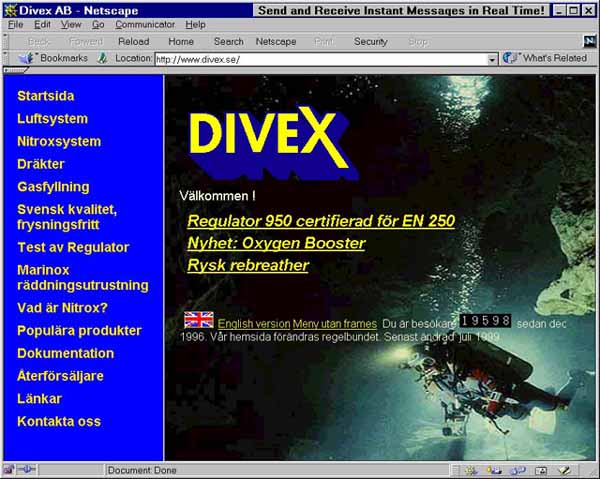Open the Location URL history dropdown
Screen dimensions: 600x479
coord(492,60)
